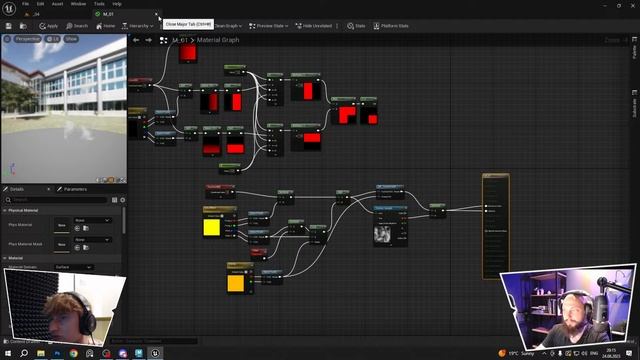Viewport: 640px width, 360px height.
Task: Open the Preview State dropdown
Action: pos(268,26)
